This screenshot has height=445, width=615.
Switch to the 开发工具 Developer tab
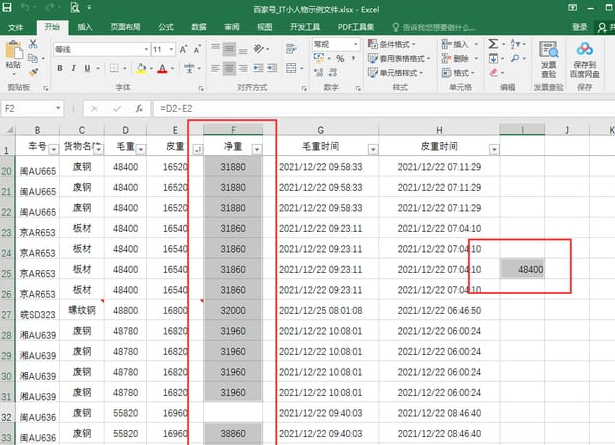(x=305, y=27)
